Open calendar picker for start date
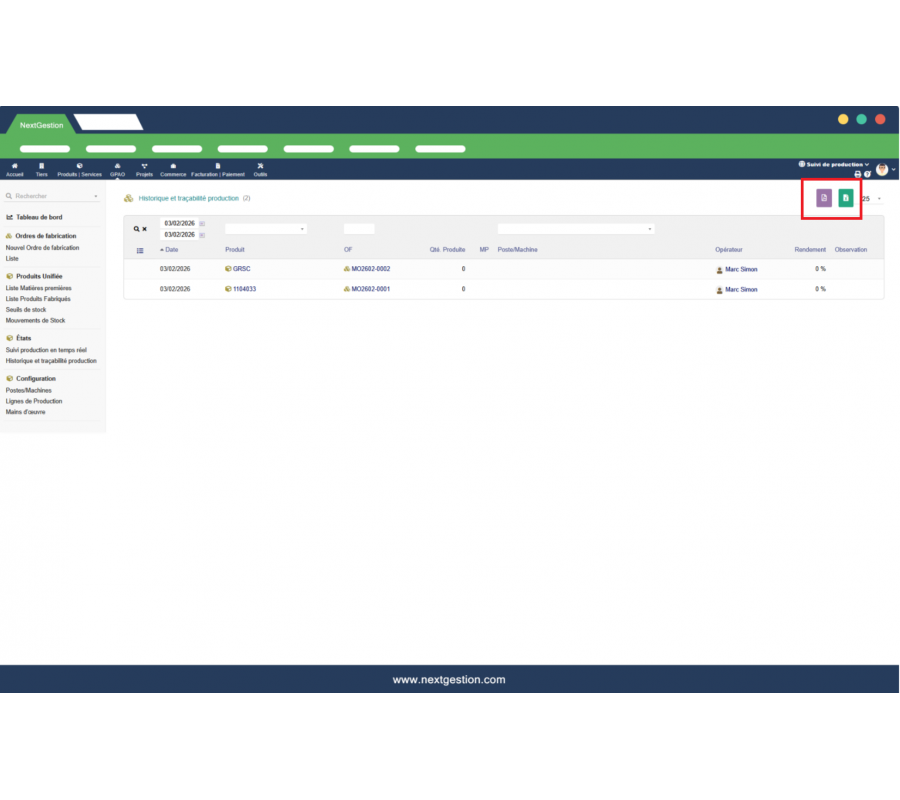900x800 pixels. click(x=202, y=223)
